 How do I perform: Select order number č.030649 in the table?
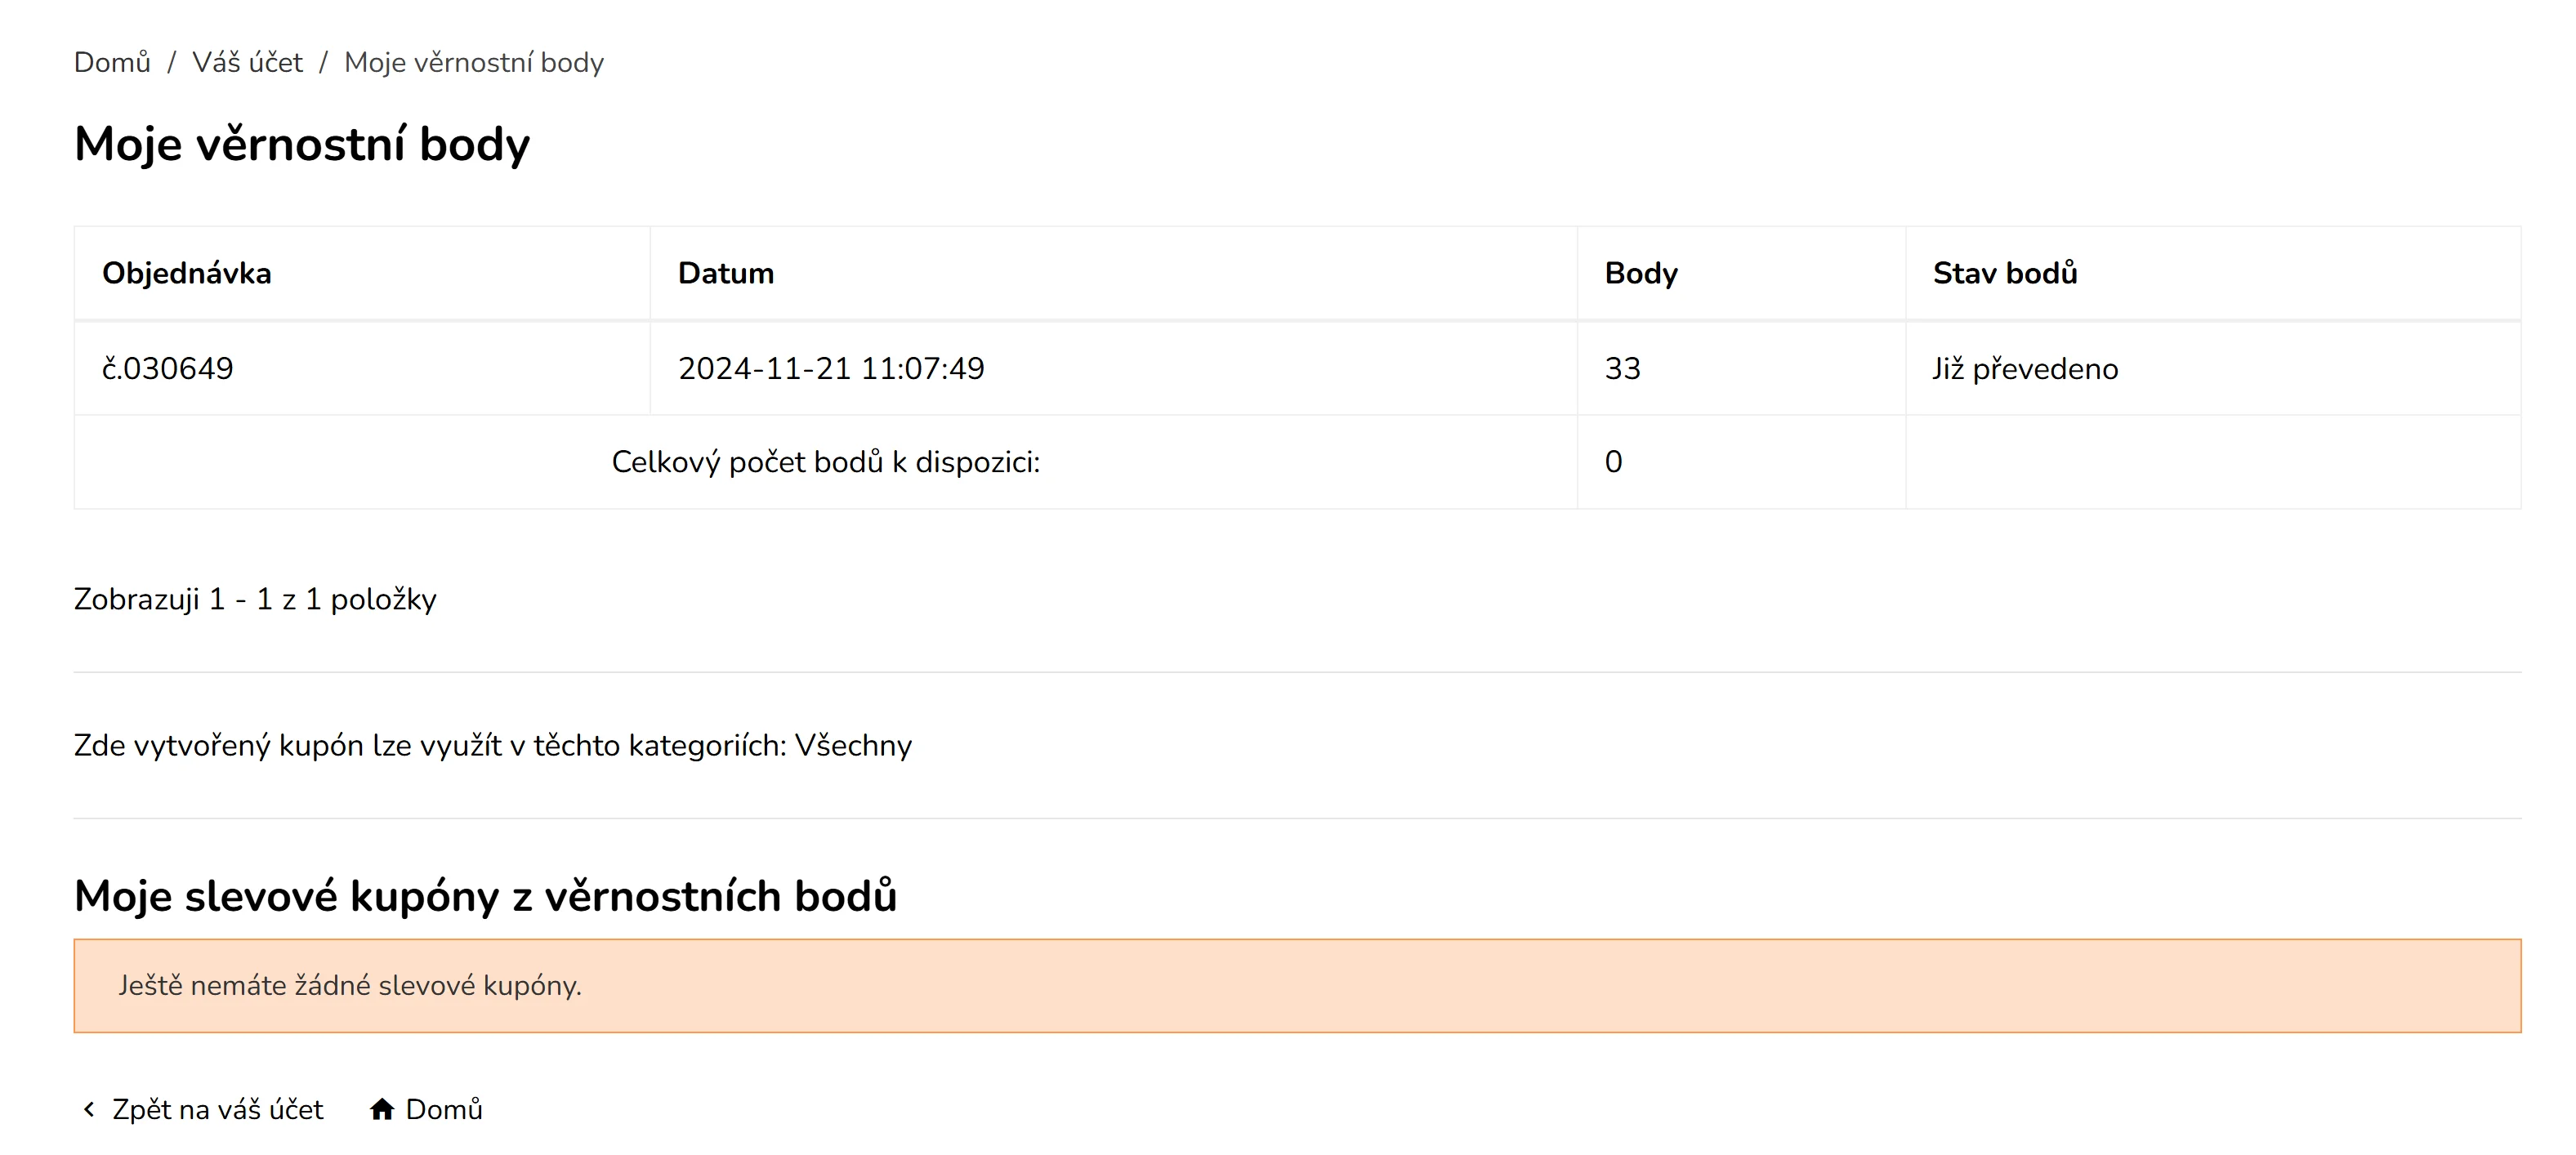coord(168,368)
